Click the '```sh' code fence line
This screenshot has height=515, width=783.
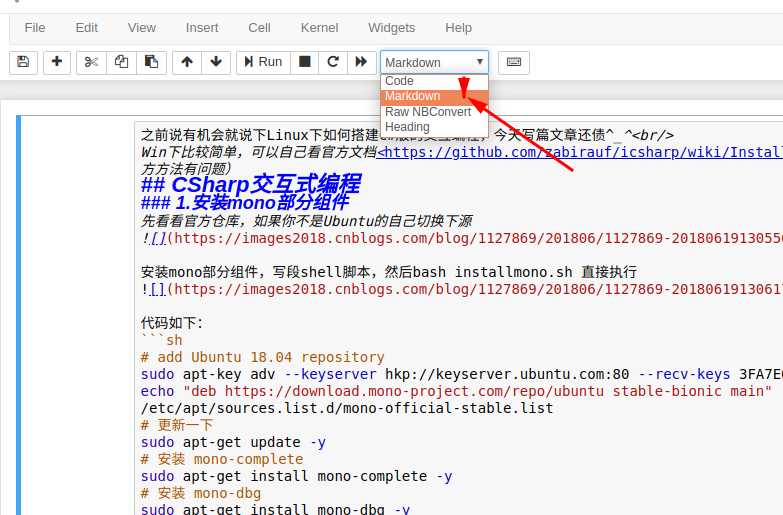(162, 340)
